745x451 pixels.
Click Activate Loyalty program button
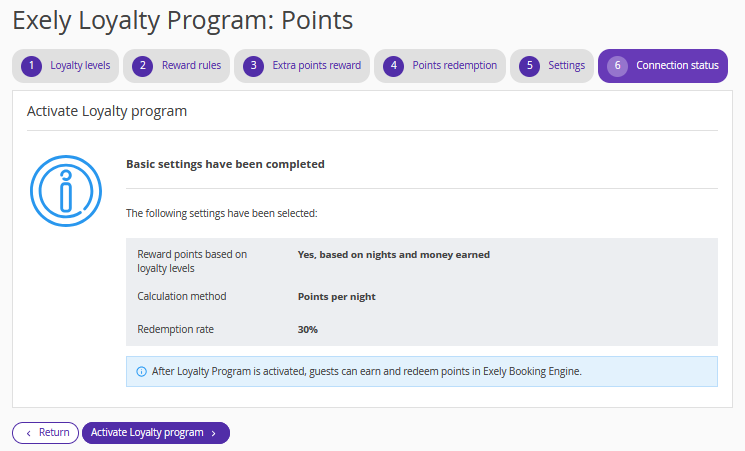point(156,433)
